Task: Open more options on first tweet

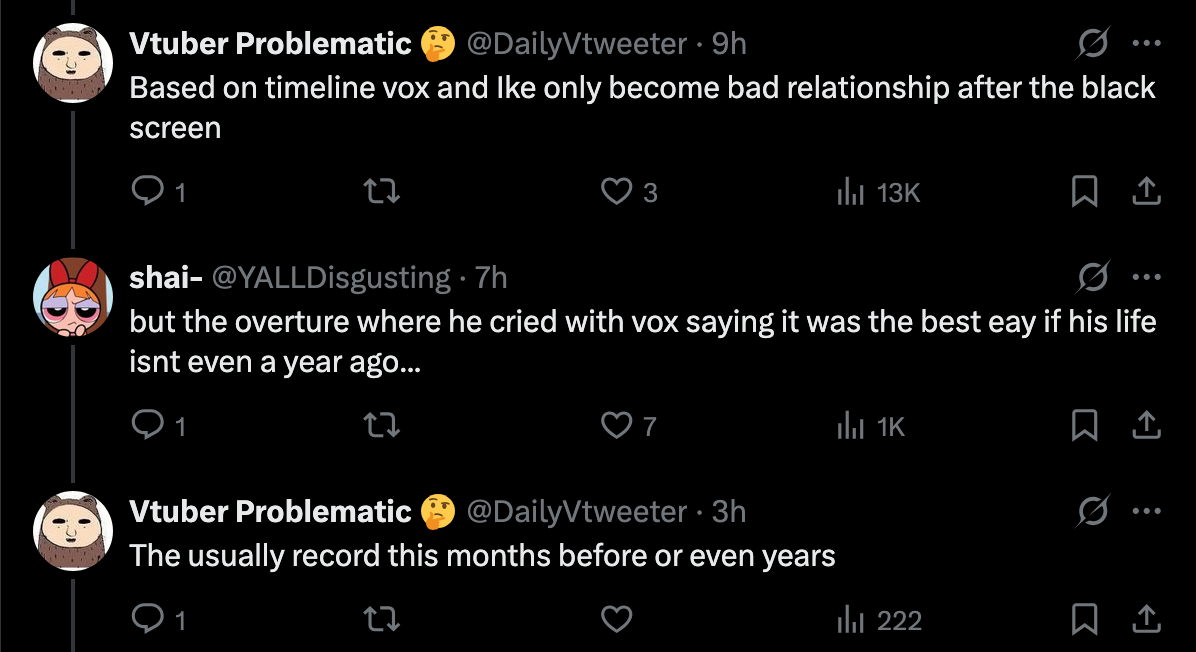Action: pyautogui.click(x=1146, y=44)
